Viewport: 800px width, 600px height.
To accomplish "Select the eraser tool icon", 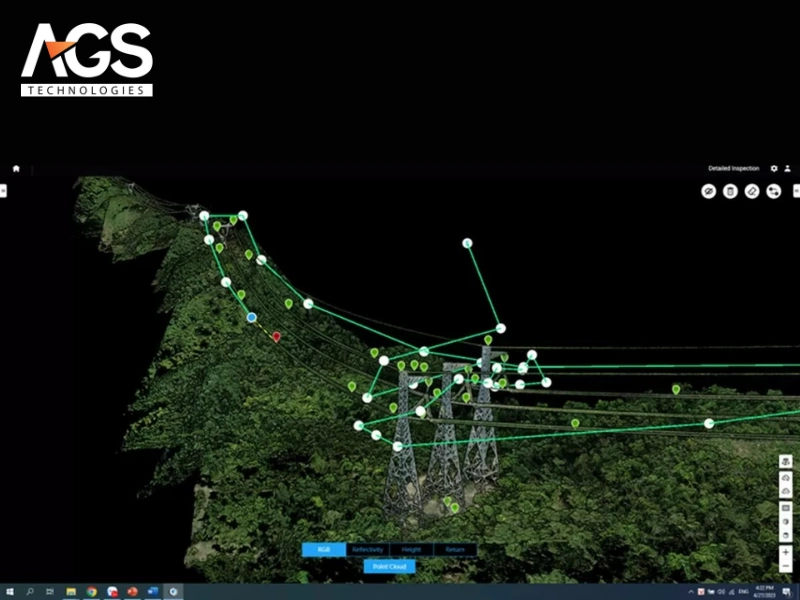I will 752,191.
